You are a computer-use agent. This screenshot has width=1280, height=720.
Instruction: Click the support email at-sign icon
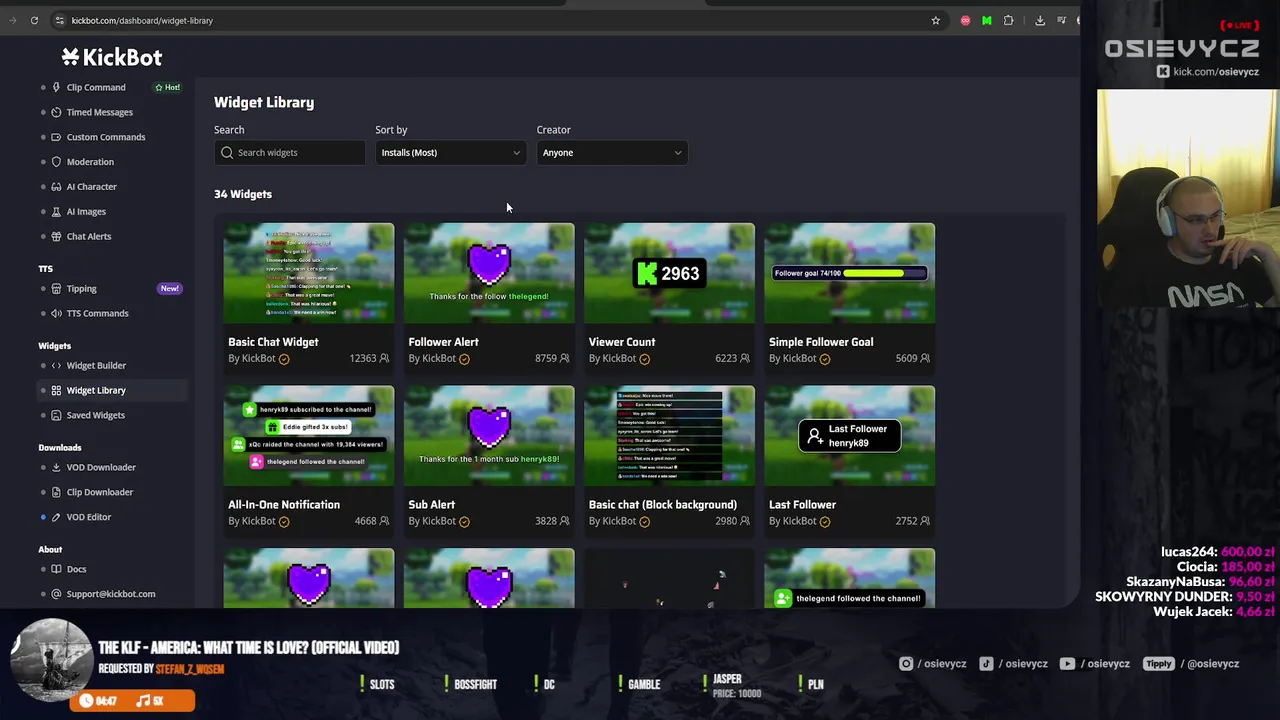click(56, 594)
